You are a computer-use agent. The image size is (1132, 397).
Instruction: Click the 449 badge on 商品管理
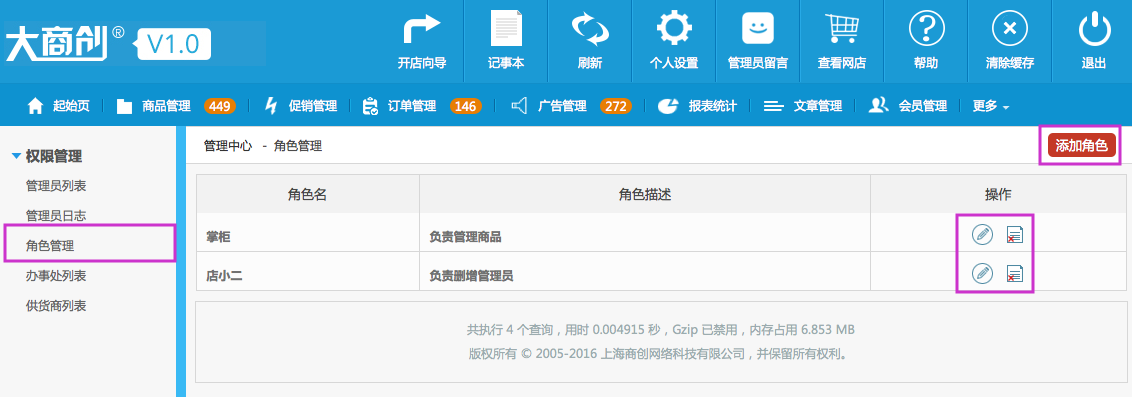tap(219, 106)
